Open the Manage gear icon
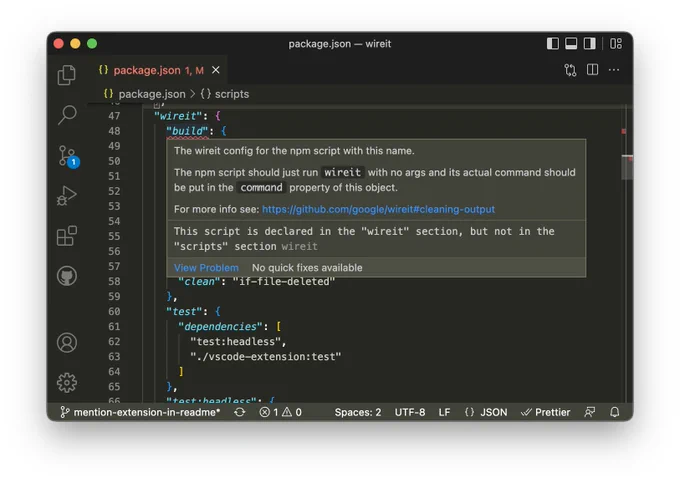 click(x=67, y=383)
